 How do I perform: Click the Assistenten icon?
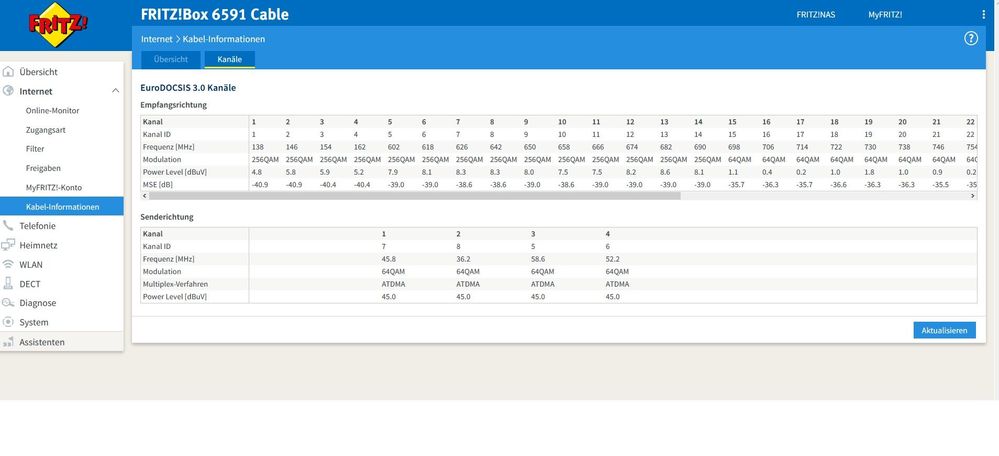(8, 342)
